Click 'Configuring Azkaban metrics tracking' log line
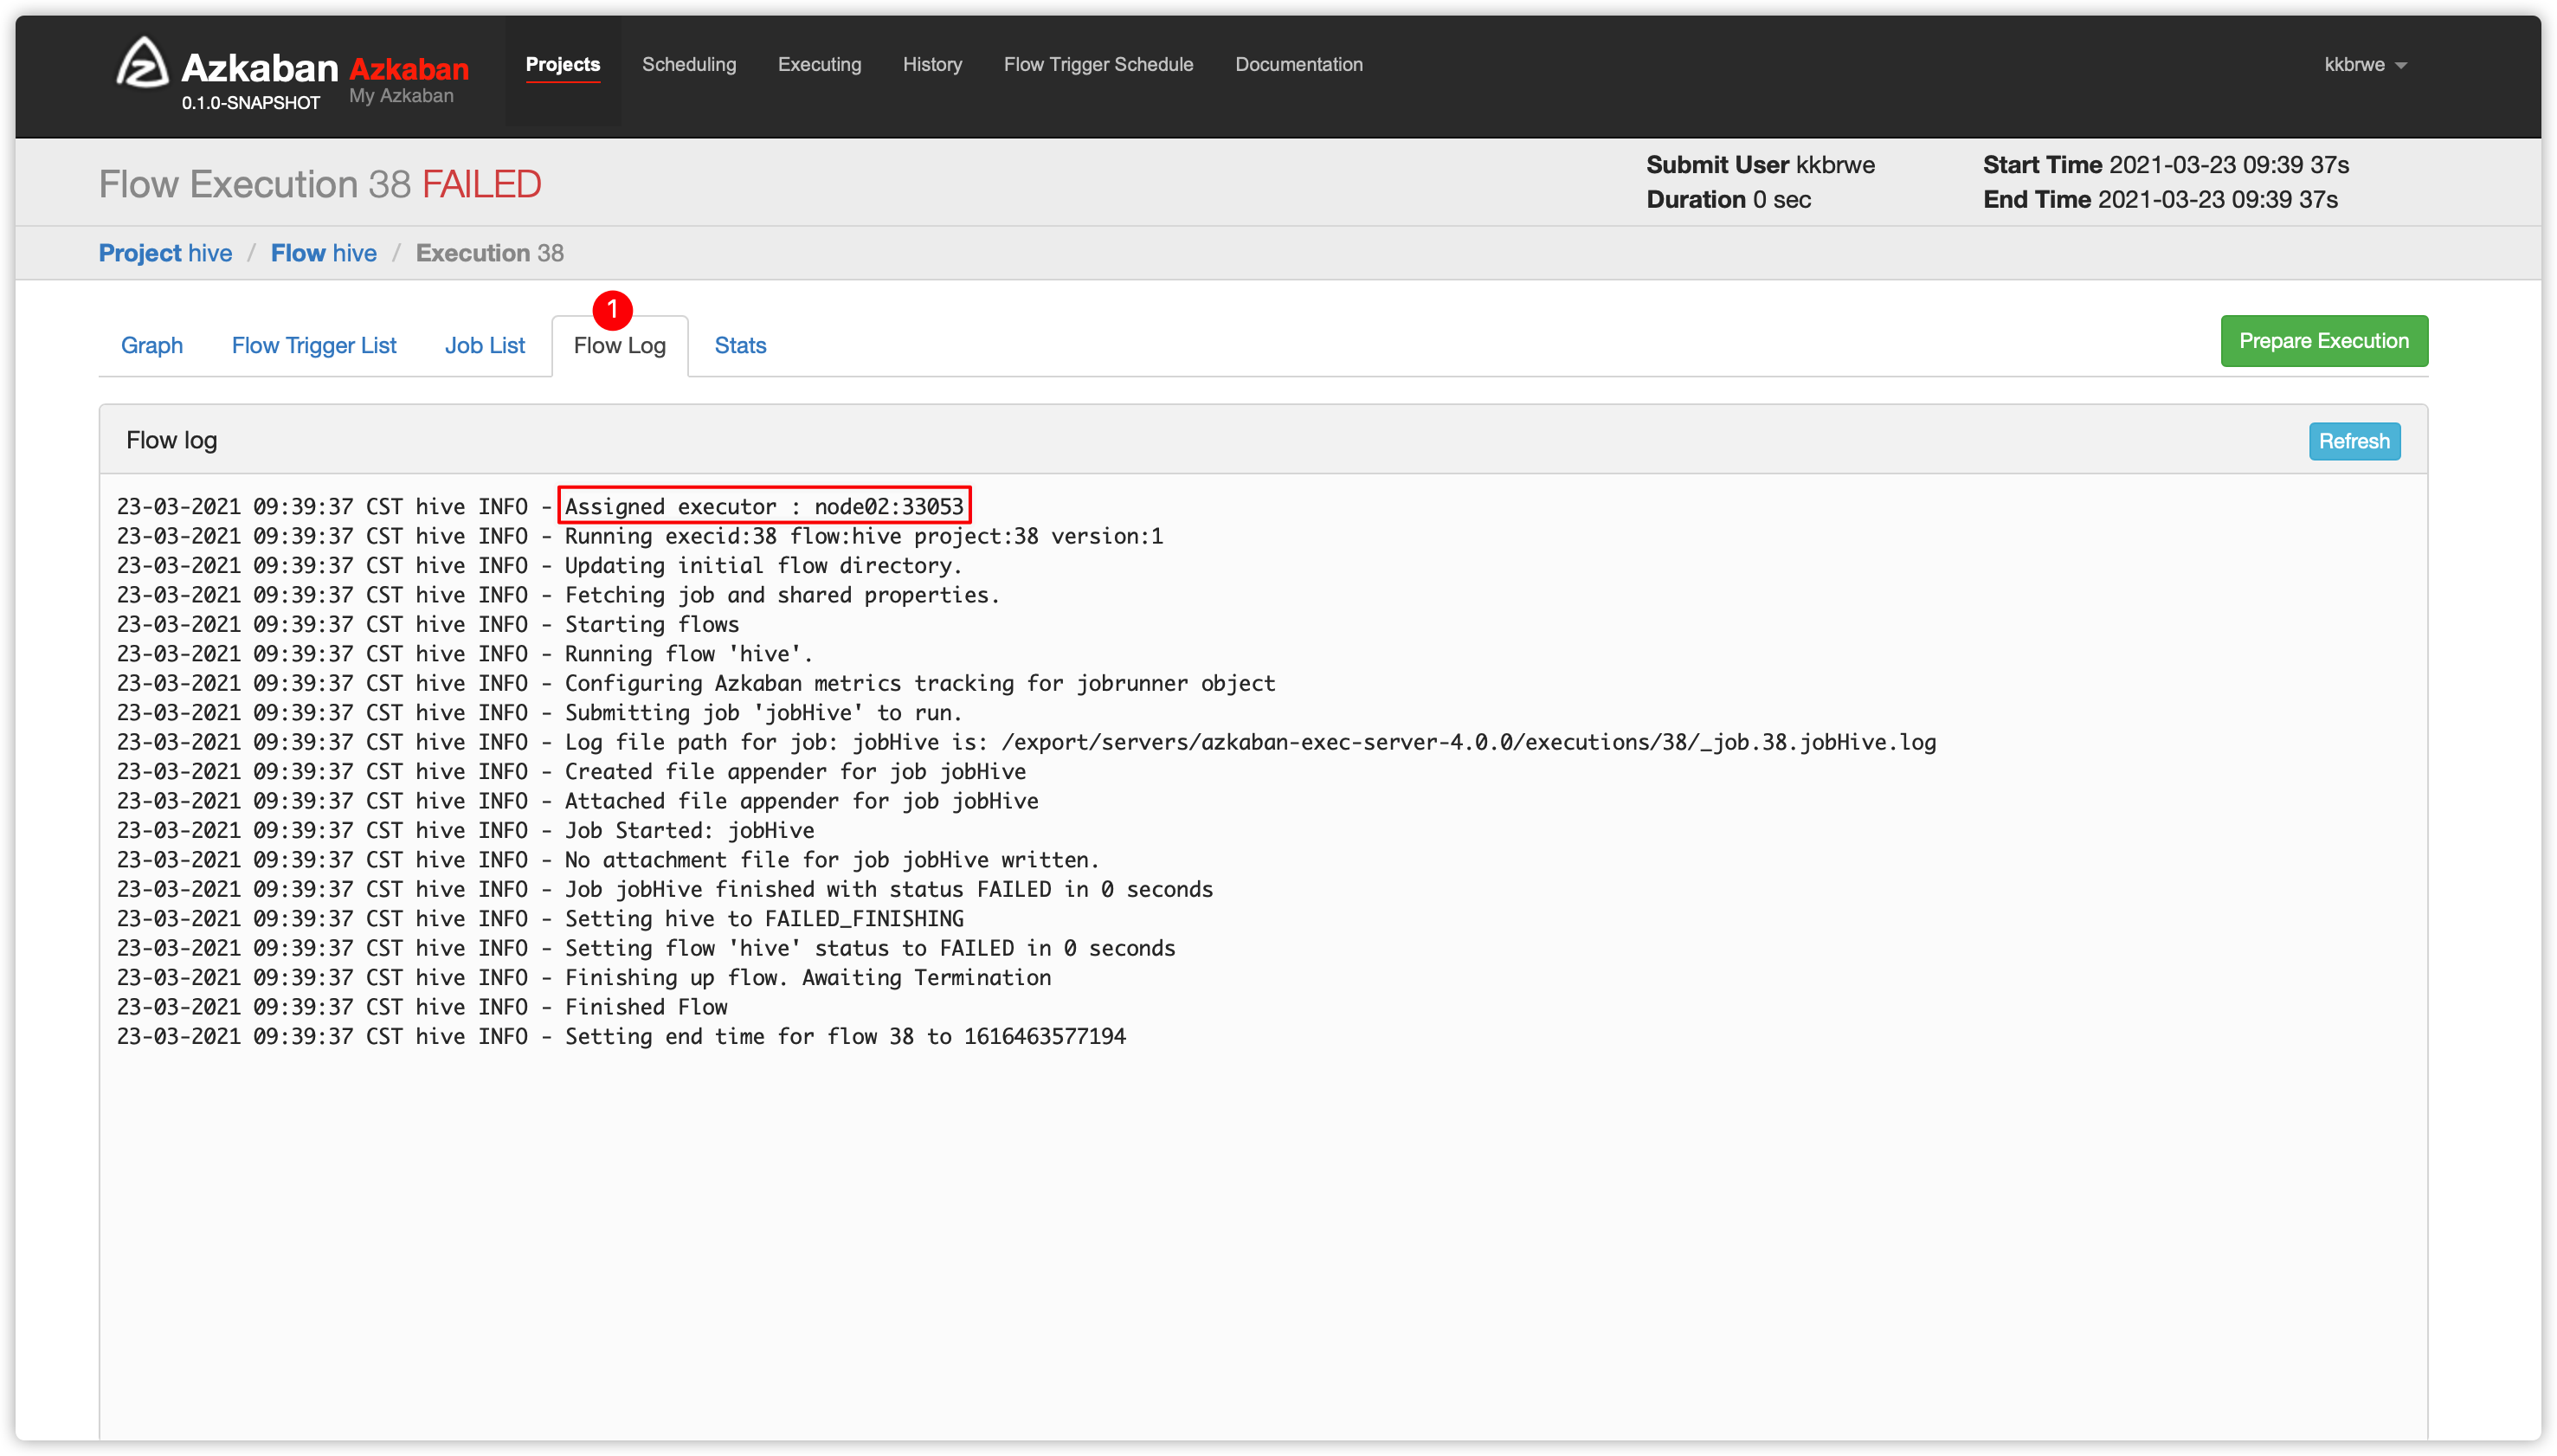 pyautogui.click(x=696, y=684)
